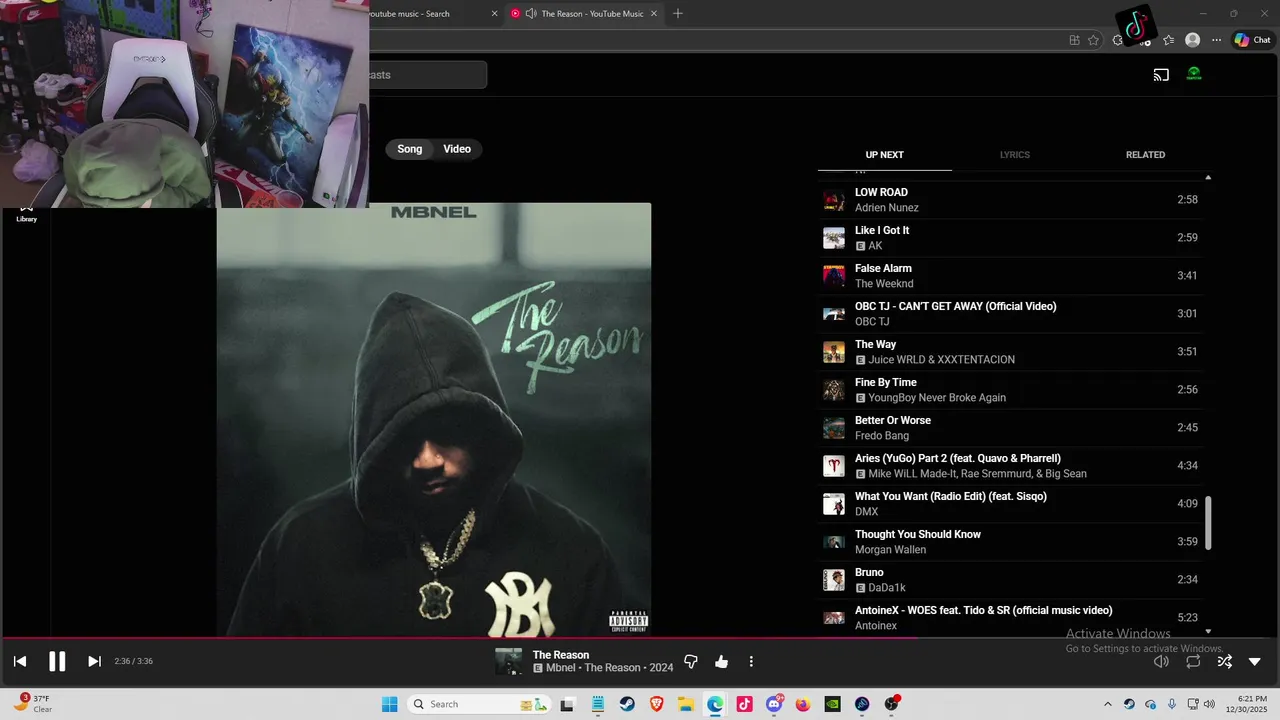Image resolution: width=1280 pixels, height=720 pixels.
Task: Click the taskbar Search box
Action: (480, 704)
